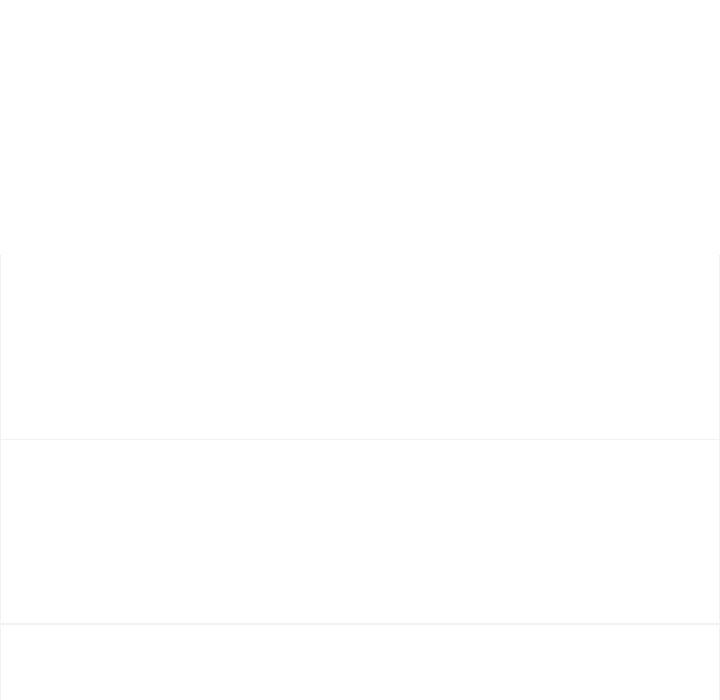Click the table's left border line
The width and height of the screenshot is (720, 700).
(x=0, y=477)
